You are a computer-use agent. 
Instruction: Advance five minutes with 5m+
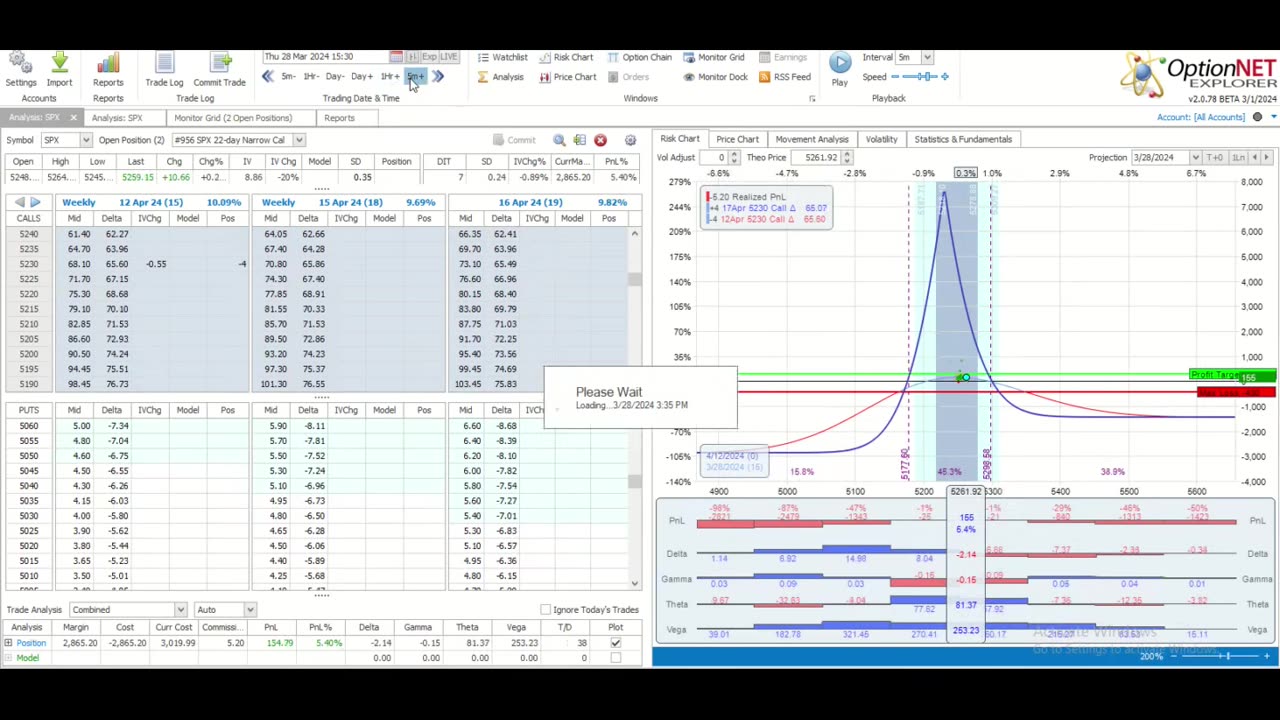pyautogui.click(x=416, y=77)
